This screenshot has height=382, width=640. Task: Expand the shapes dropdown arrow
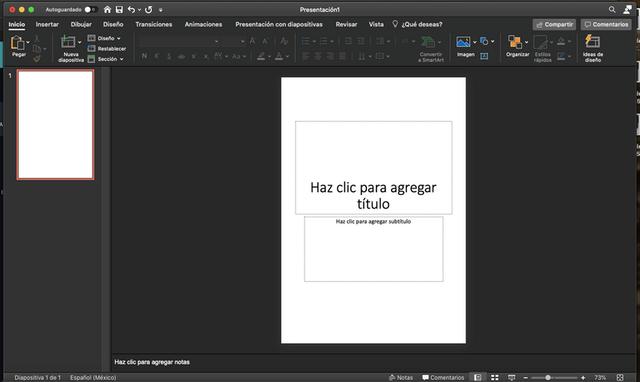(492, 41)
